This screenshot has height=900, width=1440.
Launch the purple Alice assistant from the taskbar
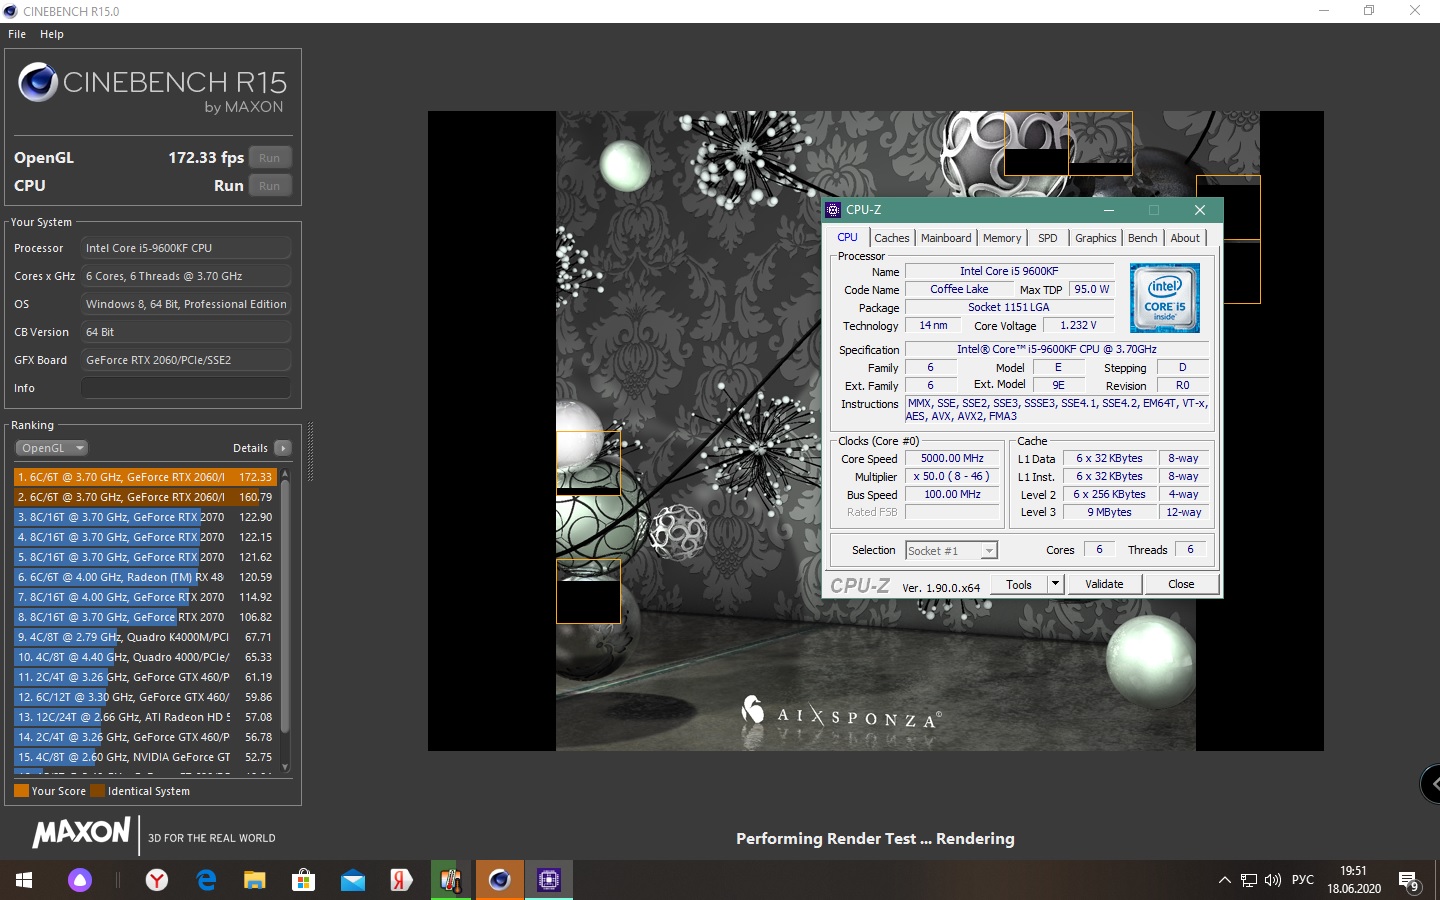point(80,880)
